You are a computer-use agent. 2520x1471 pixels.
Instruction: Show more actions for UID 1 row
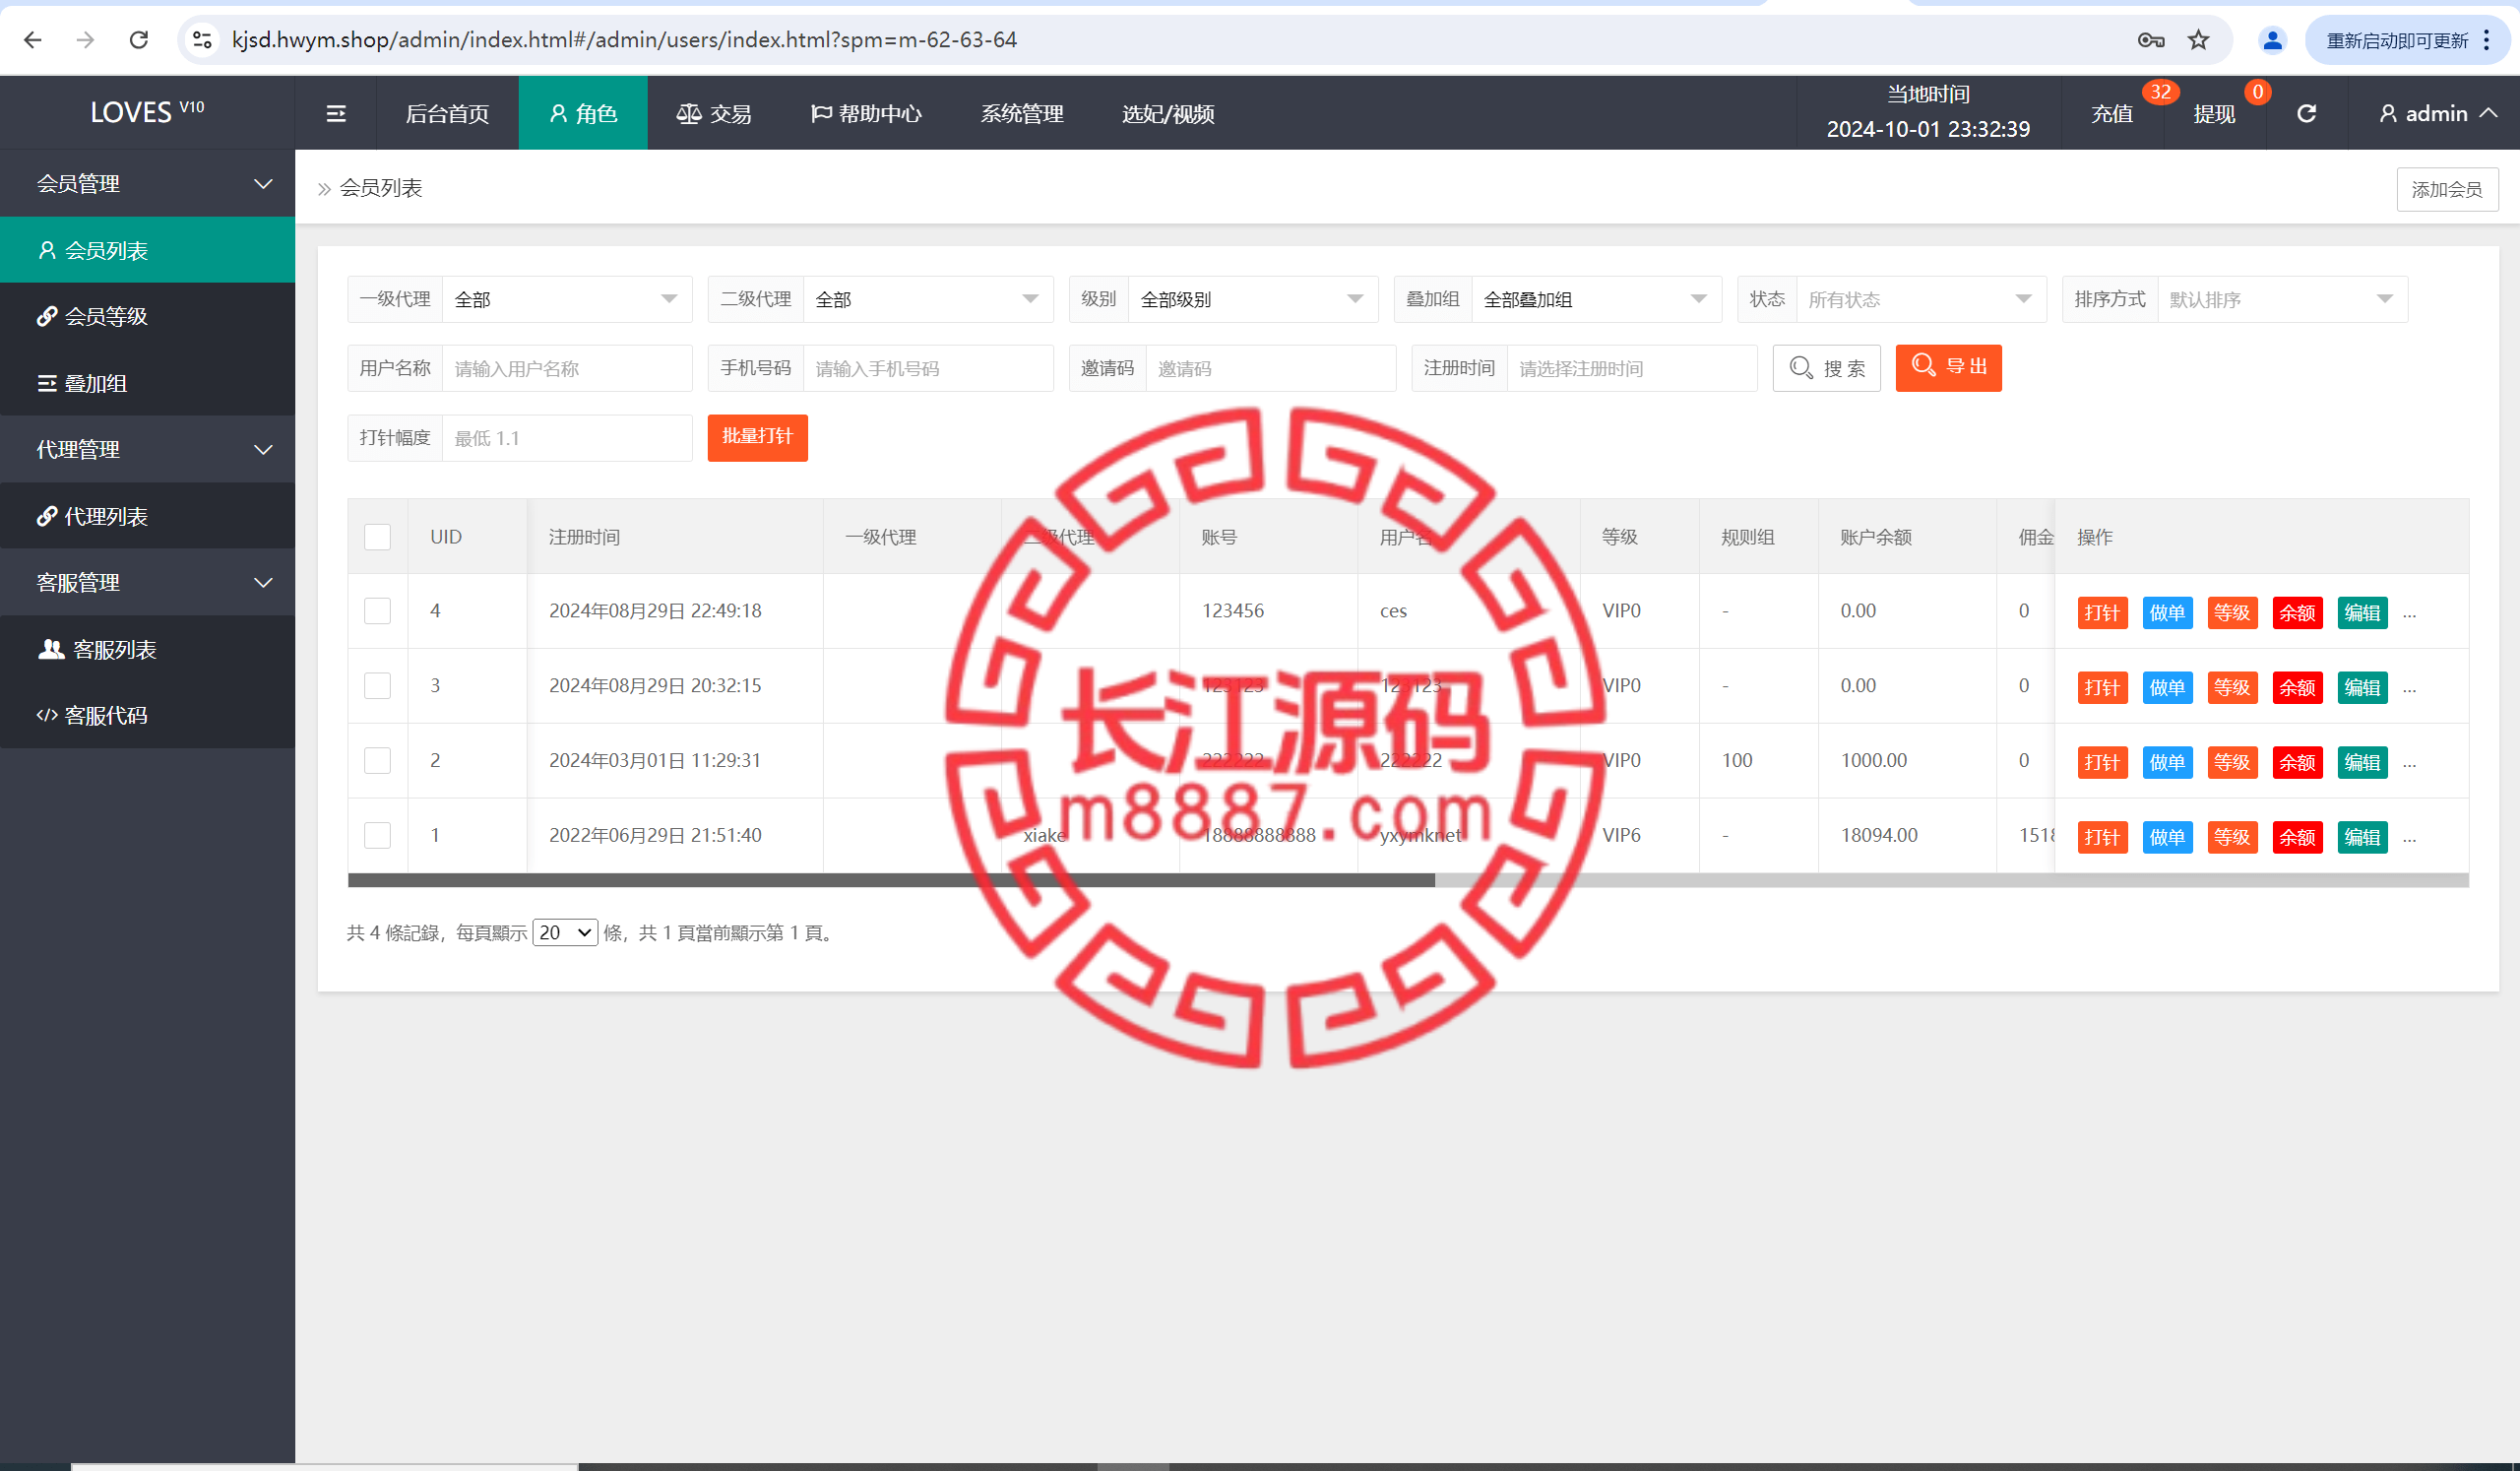tap(2409, 839)
